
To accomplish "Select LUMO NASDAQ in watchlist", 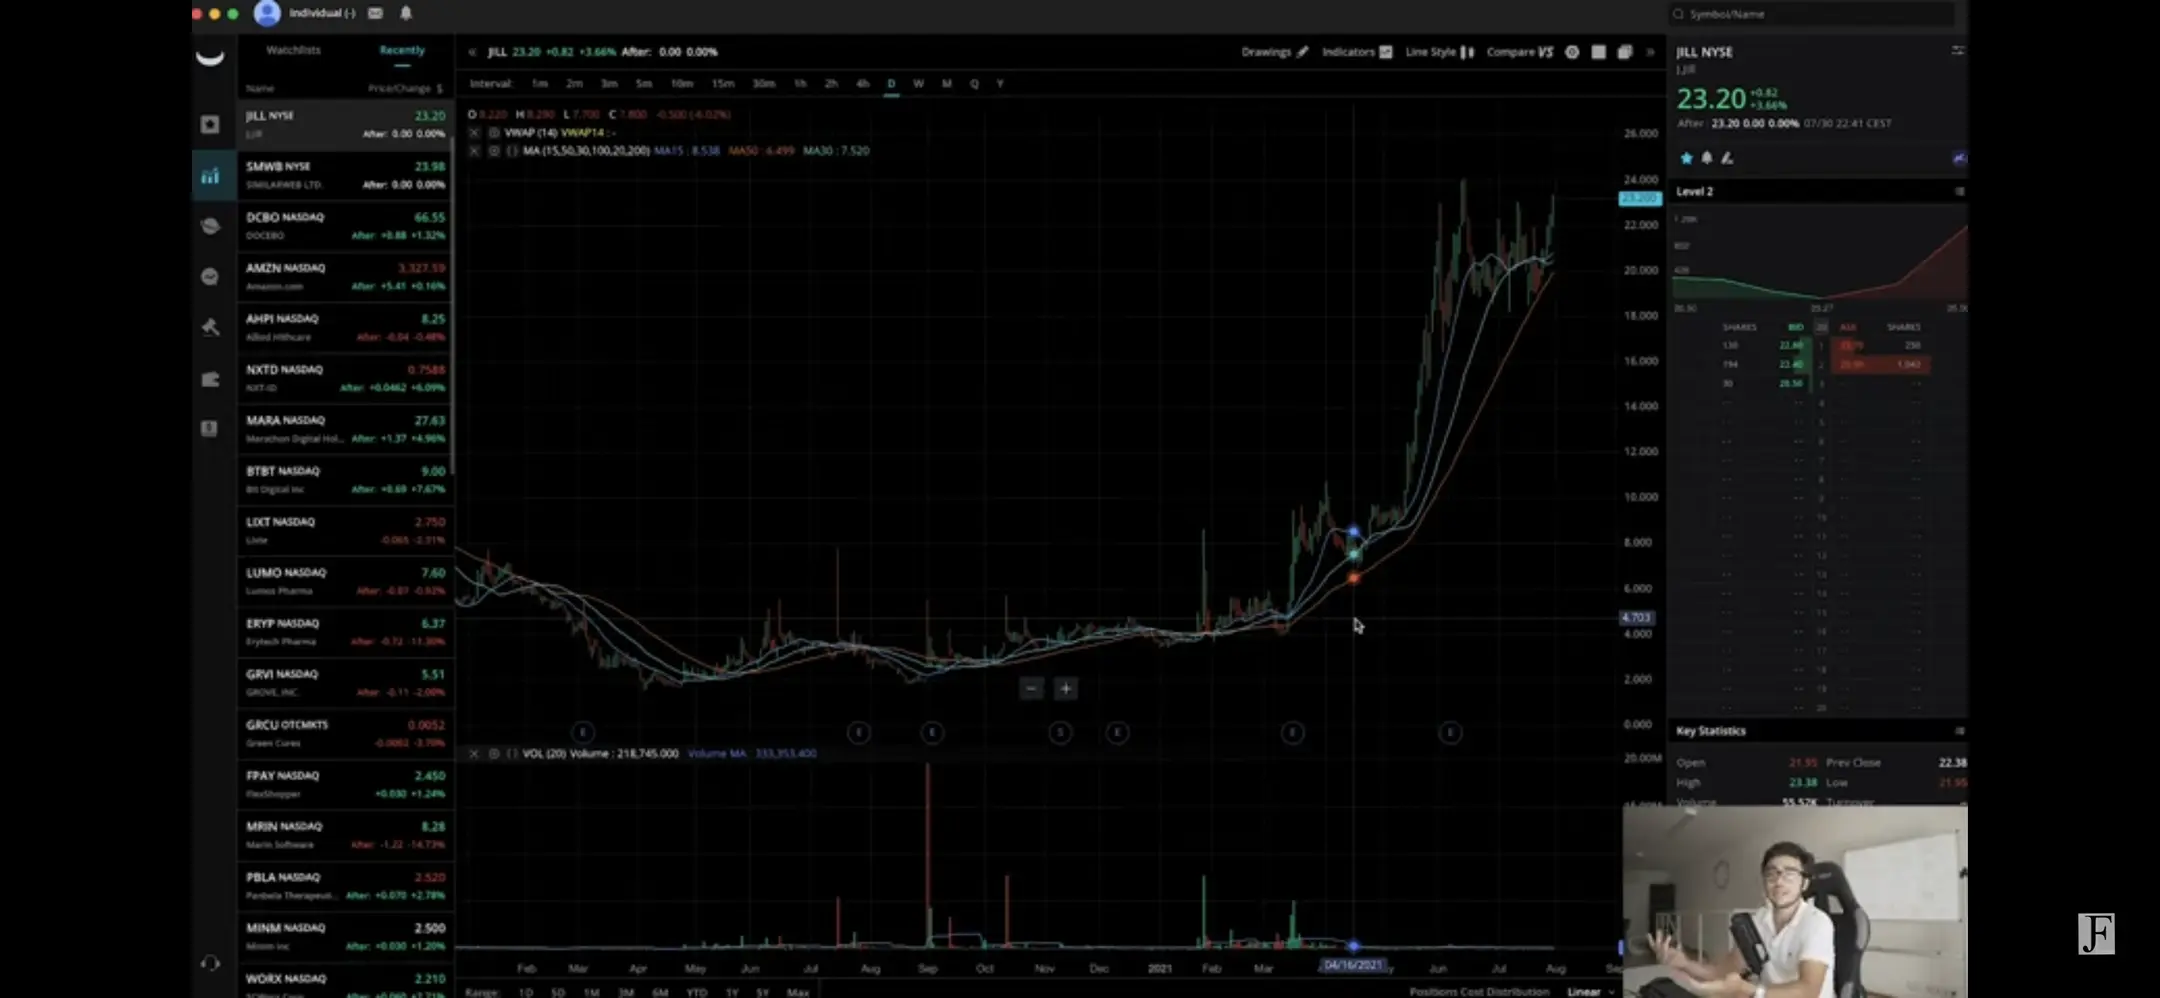I will click(x=346, y=581).
